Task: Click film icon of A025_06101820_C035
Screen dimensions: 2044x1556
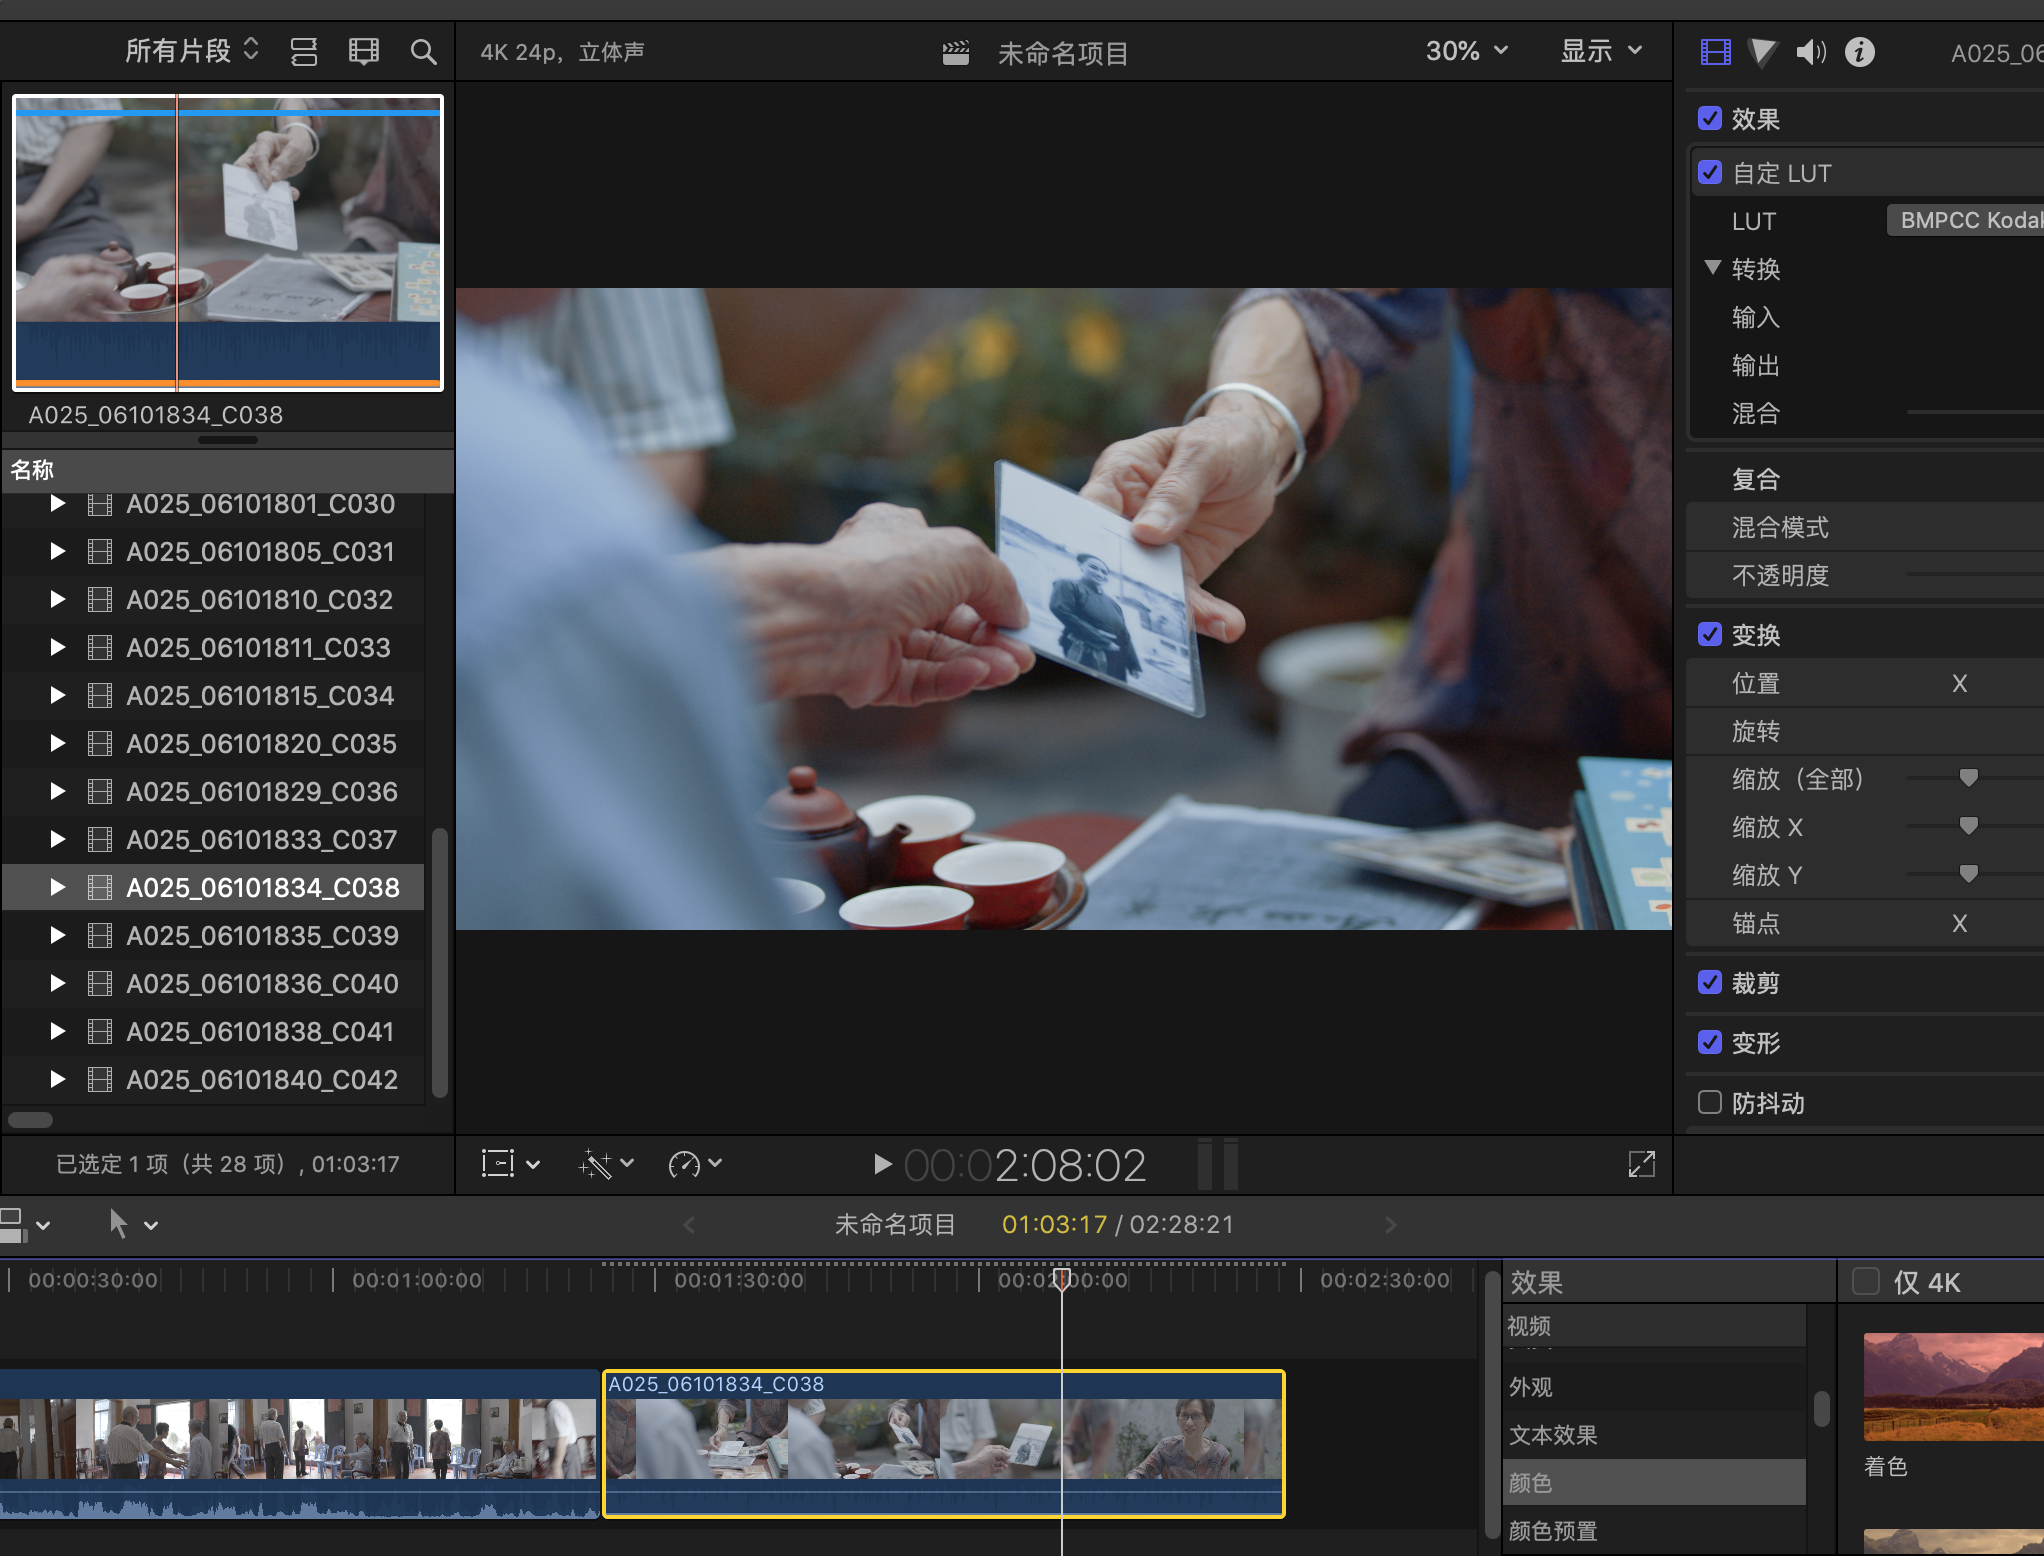Action: tap(99, 743)
